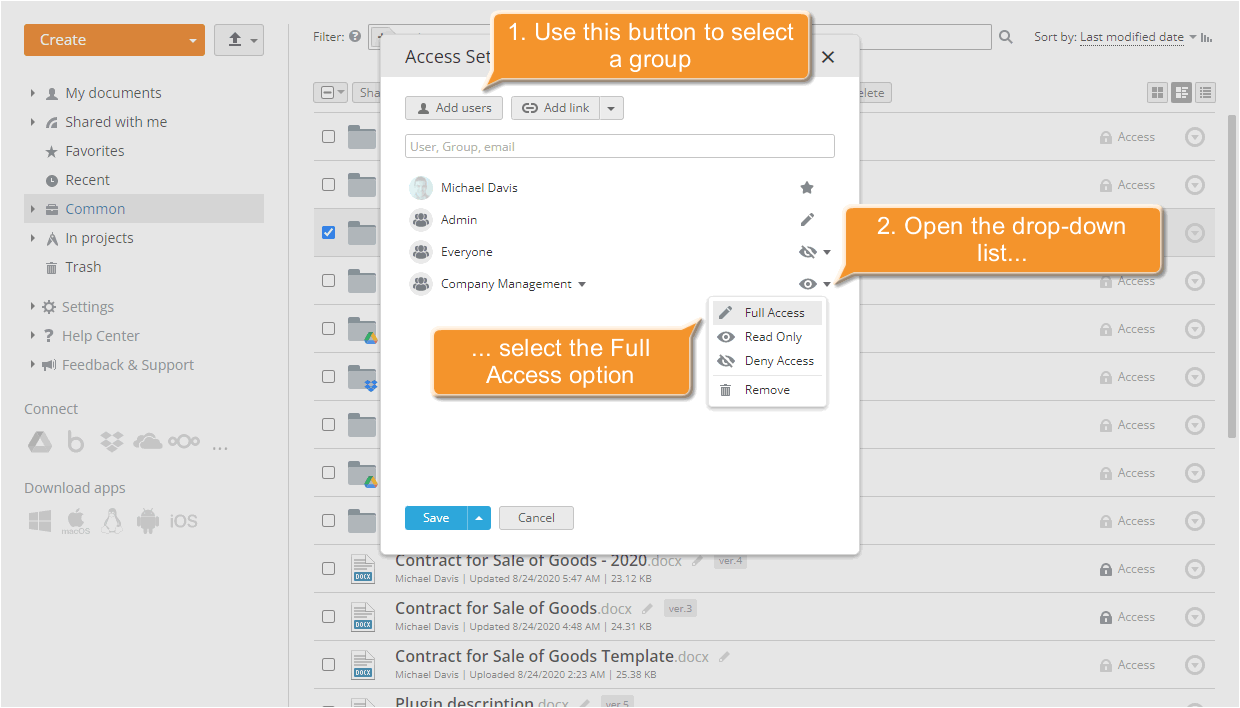Connect OneDrive cloud storage
This screenshot has height=708, width=1240.
pyautogui.click(x=148, y=441)
